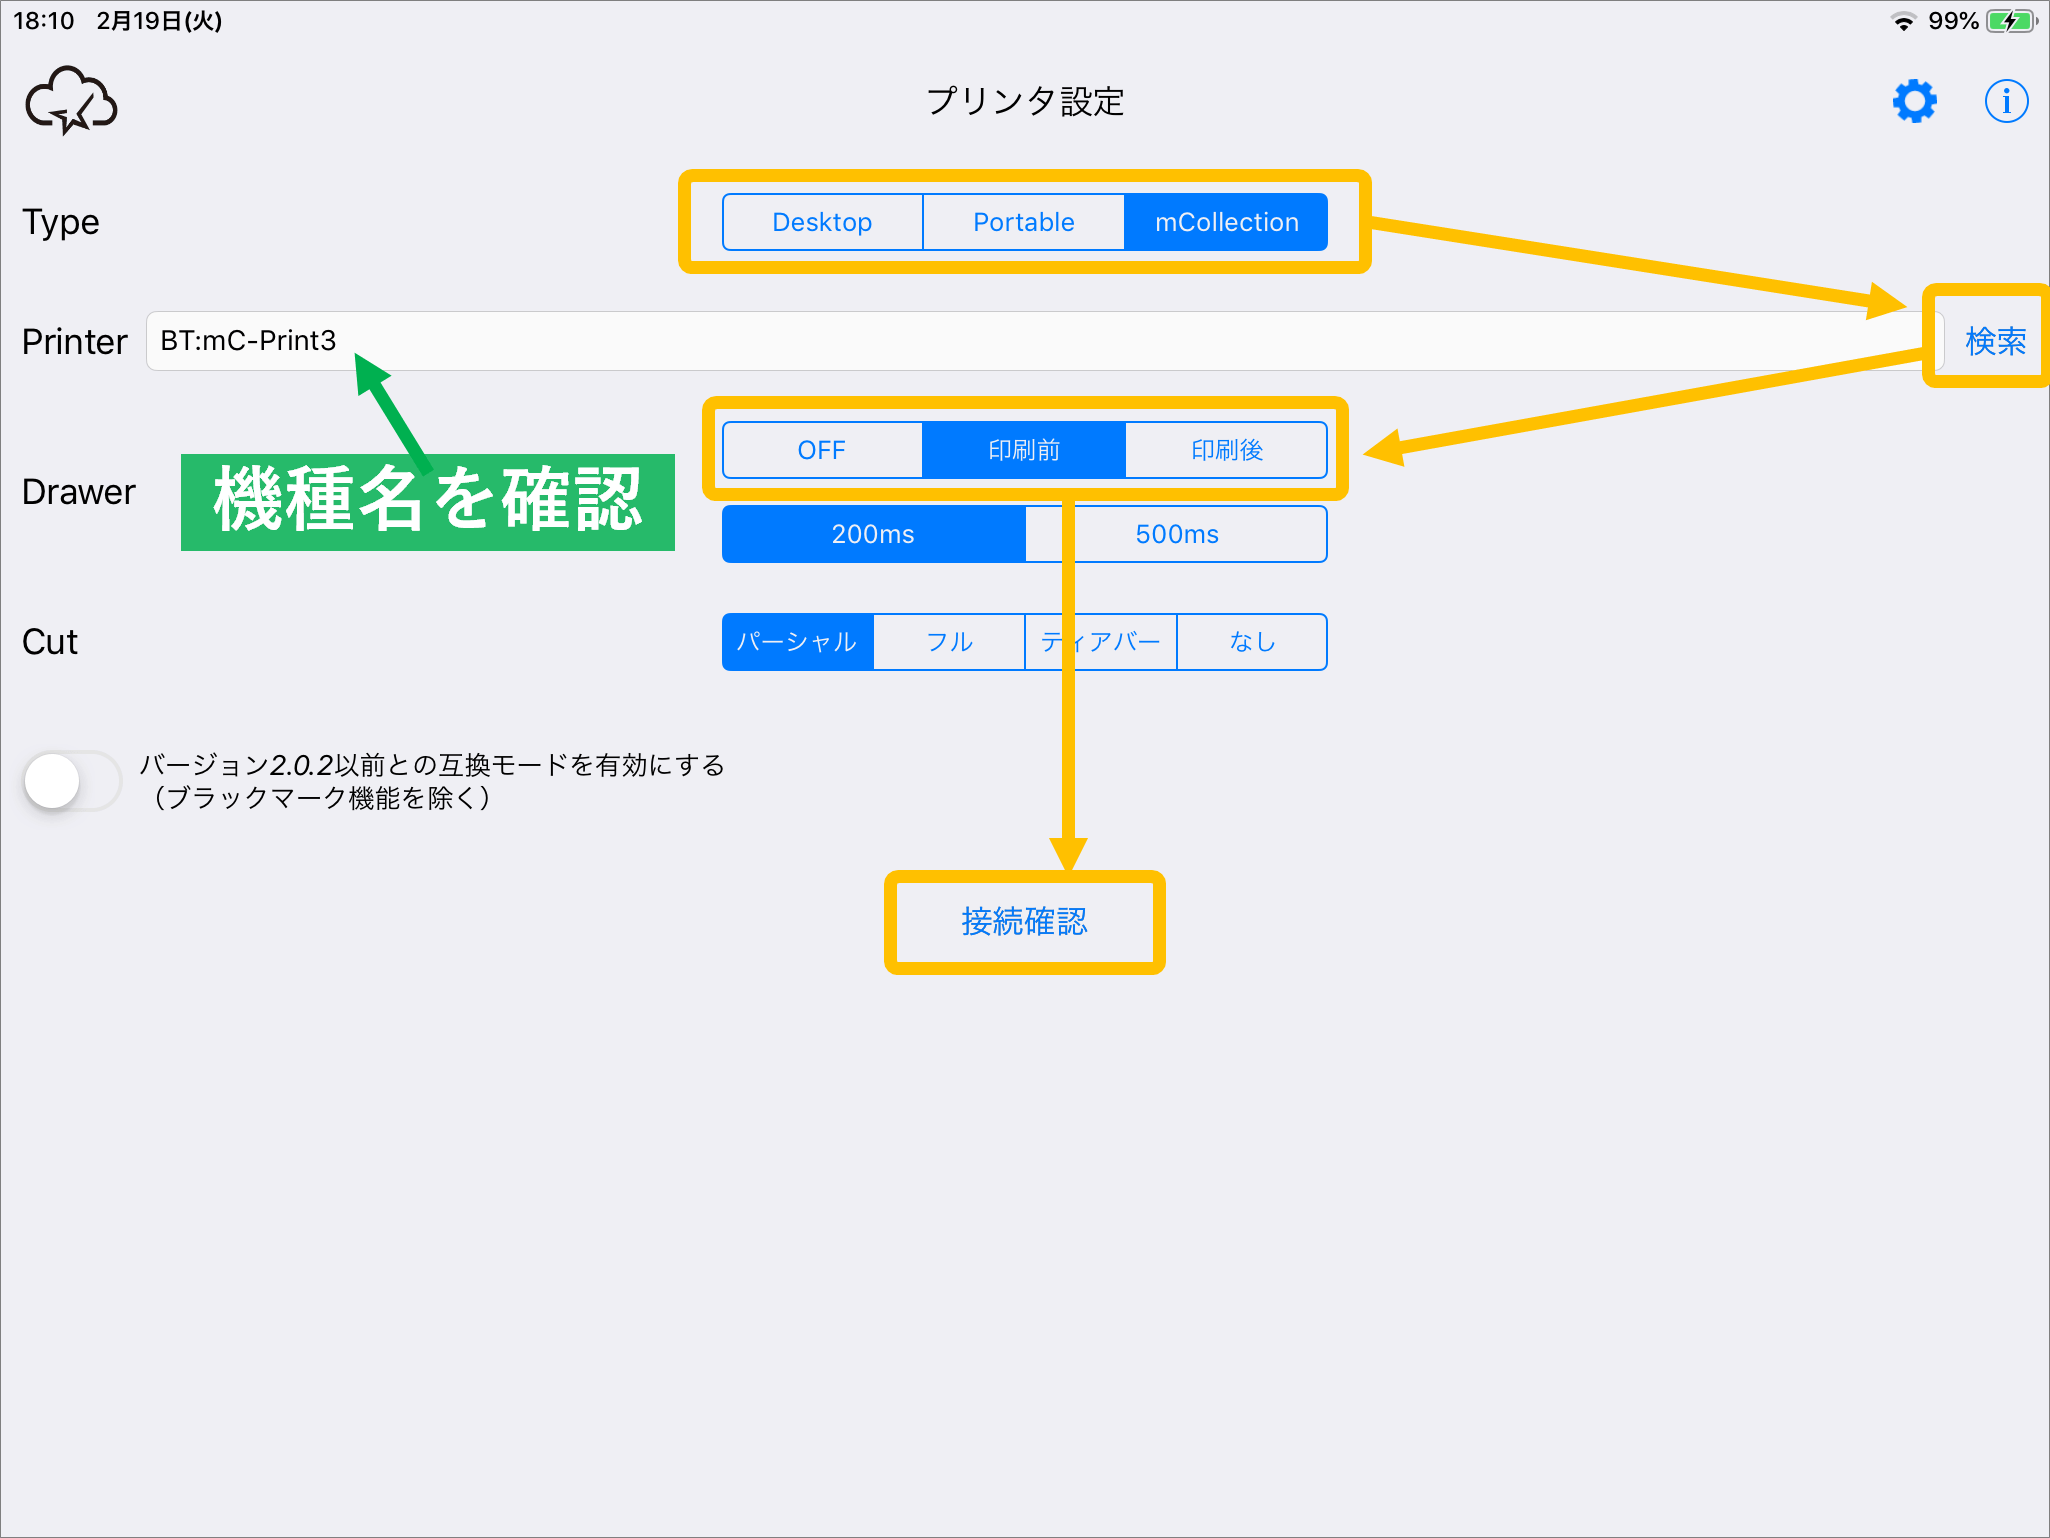Viewport: 2050px width, 1538px height.
Task: Choose 200ms drawer pulse
Action: pos(873,534)
